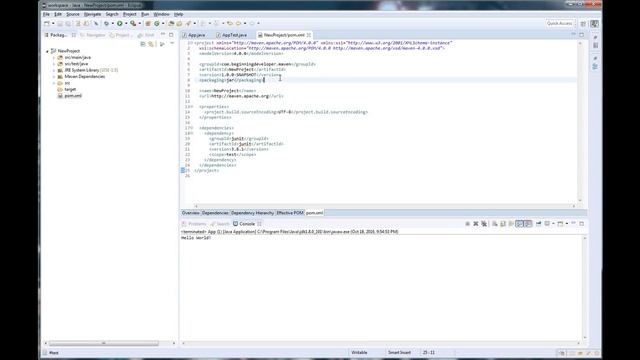Switch to the Problems view tab
Screen dimensions: 640x360
pos(194,224)
